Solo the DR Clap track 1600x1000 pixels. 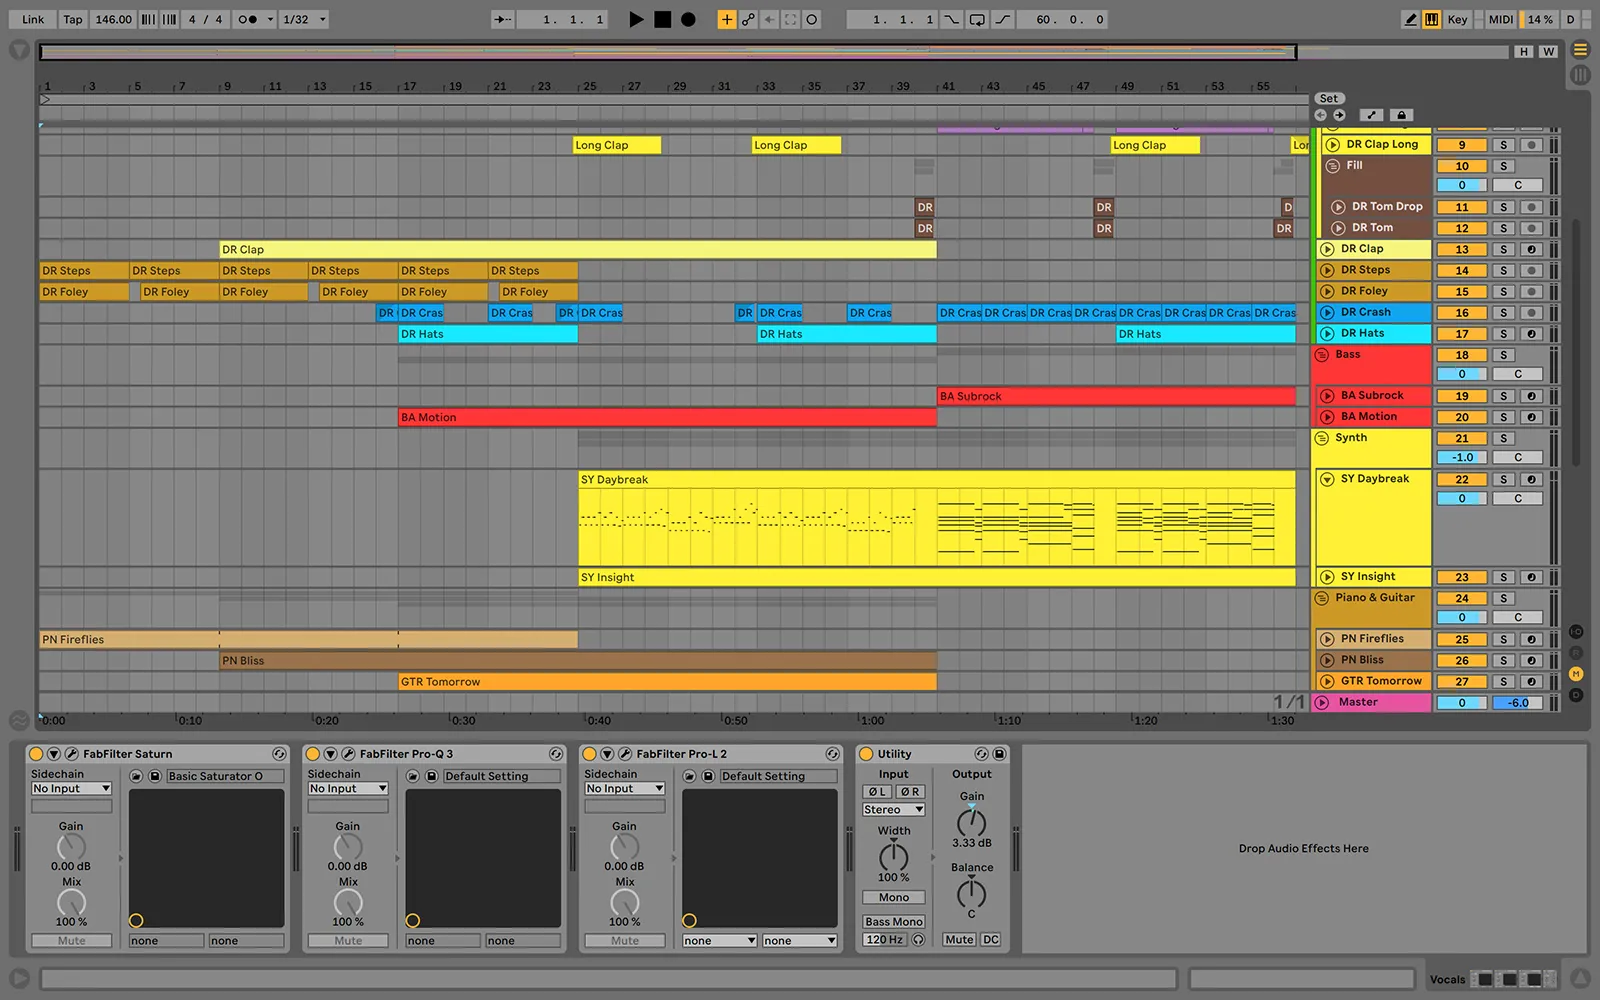point(1503,249)
